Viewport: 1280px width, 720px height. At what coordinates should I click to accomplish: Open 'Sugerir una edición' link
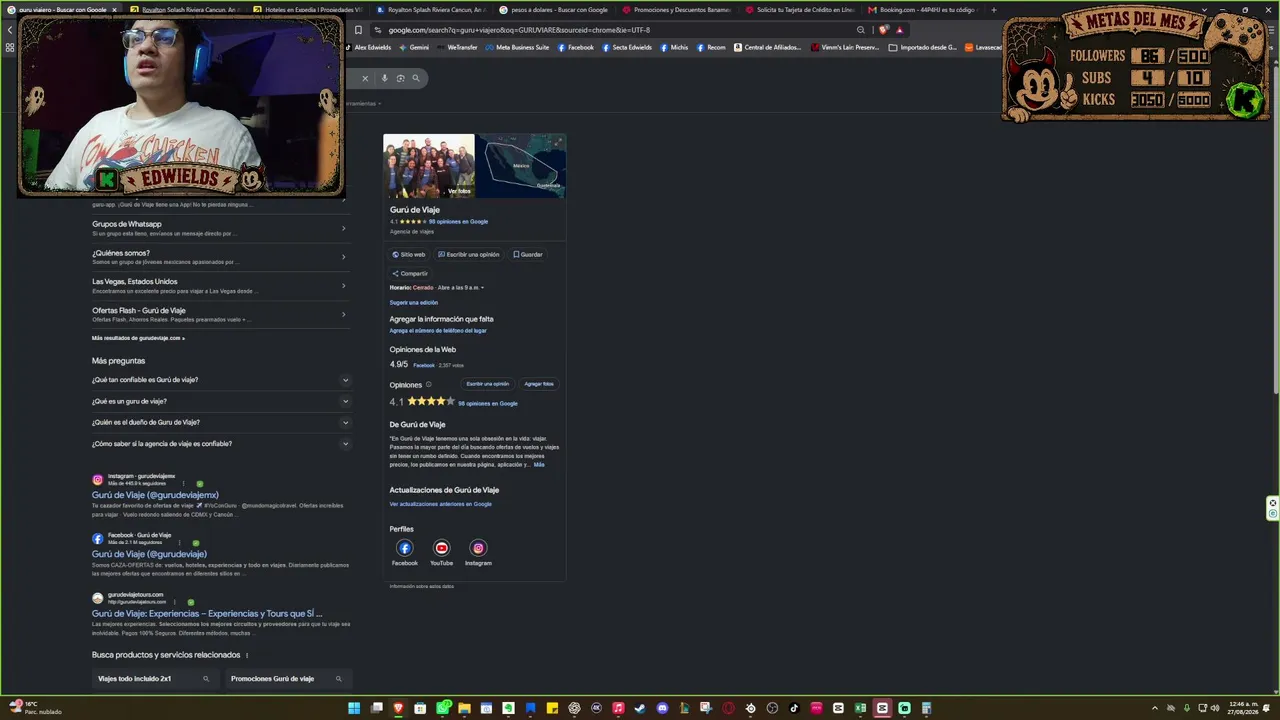click(414, 302)
